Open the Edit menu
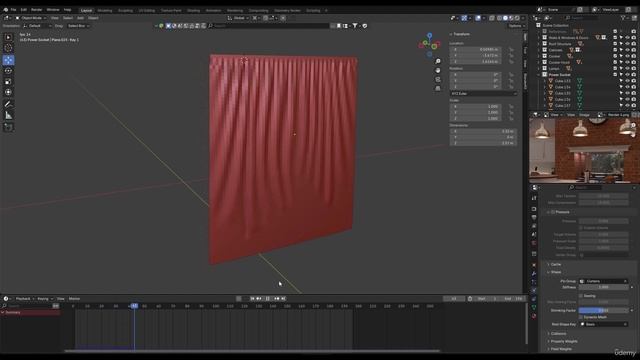Screen dimensions: 640x360 24,10
